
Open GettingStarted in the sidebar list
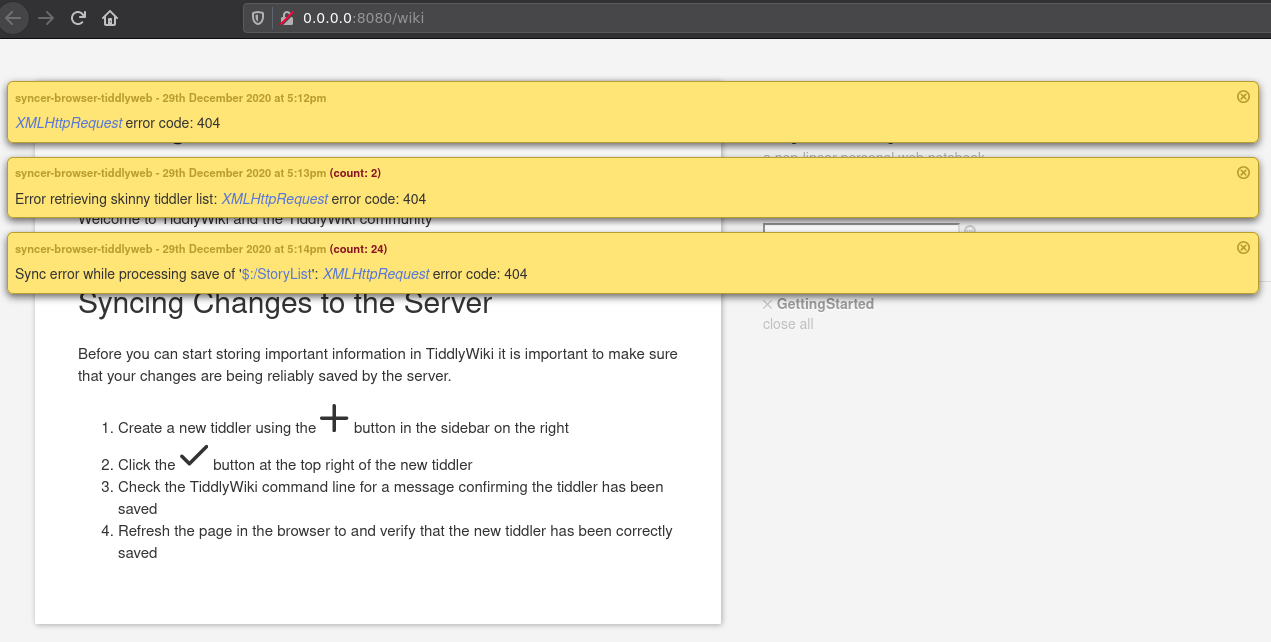(825, 304)
